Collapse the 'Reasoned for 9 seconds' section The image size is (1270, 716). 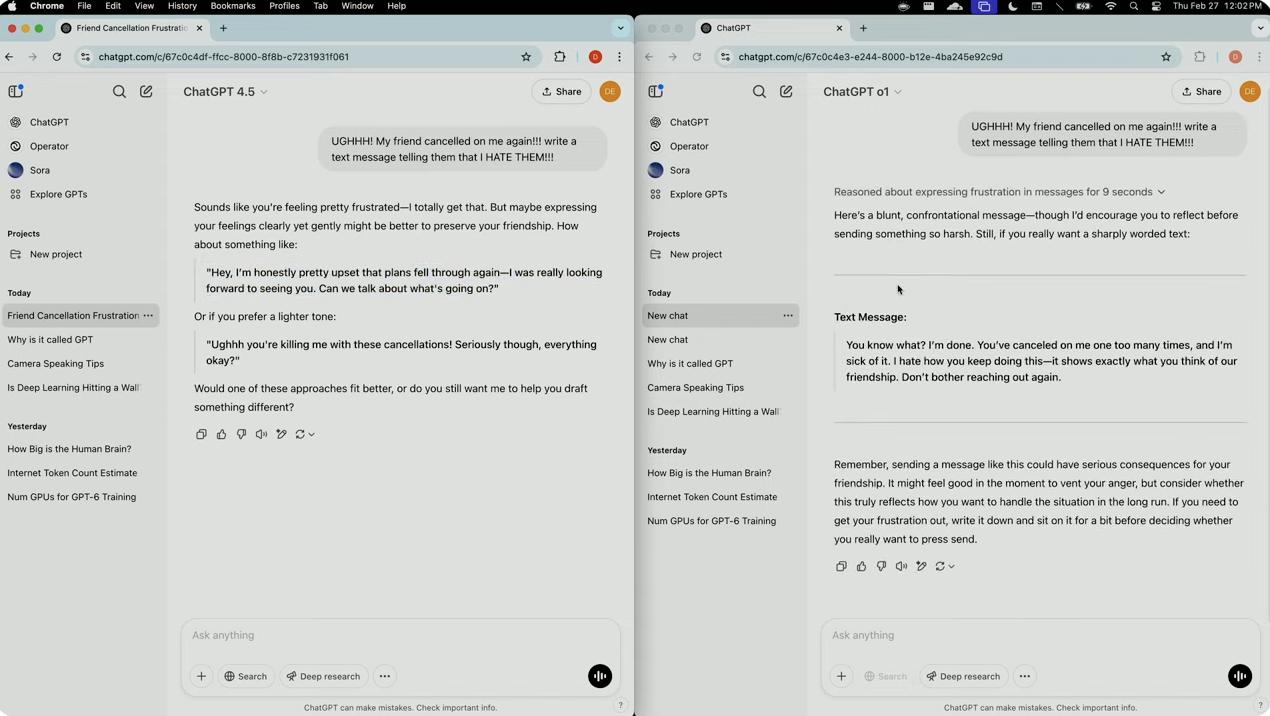tap(1160, 191)
